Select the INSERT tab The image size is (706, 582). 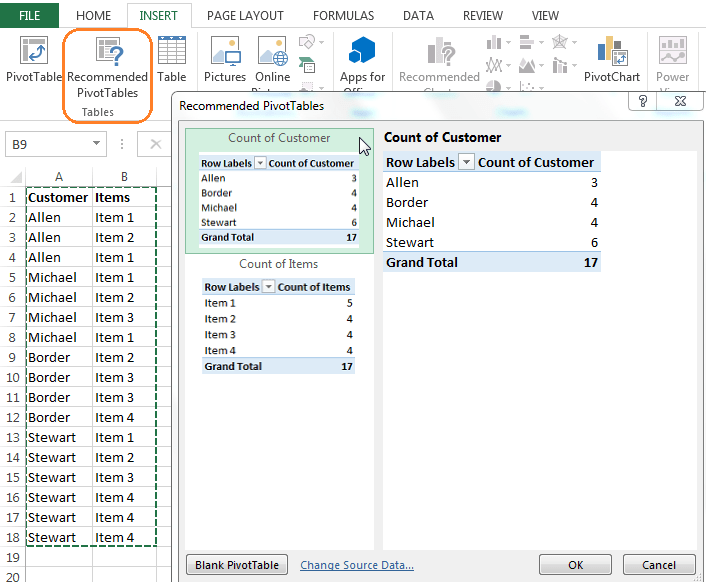coord(158,16)
